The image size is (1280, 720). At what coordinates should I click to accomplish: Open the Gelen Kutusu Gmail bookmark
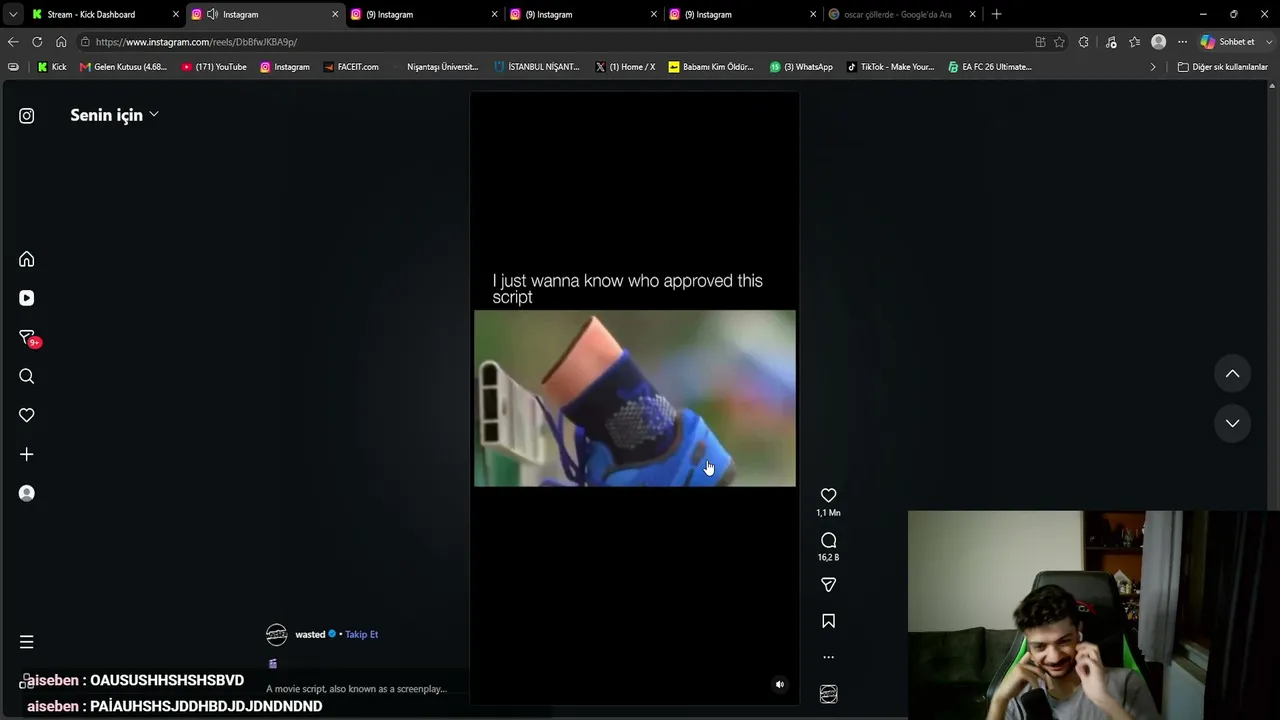coord(124,67)
